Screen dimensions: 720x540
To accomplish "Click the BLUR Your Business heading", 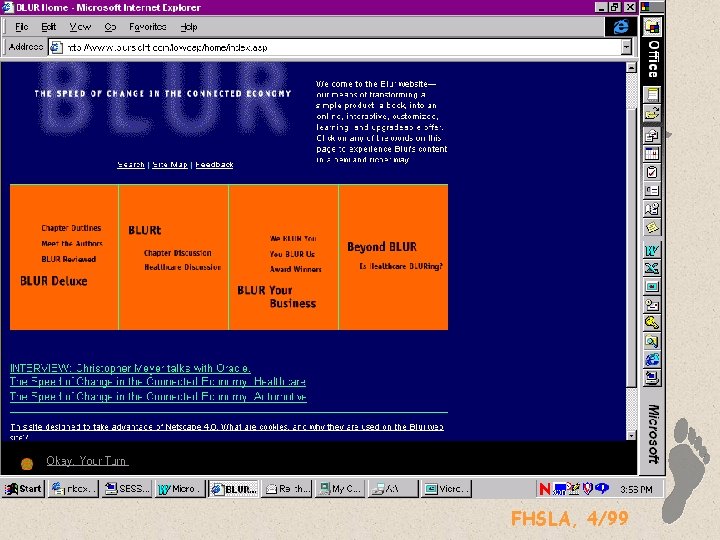I will click(277, 297).
